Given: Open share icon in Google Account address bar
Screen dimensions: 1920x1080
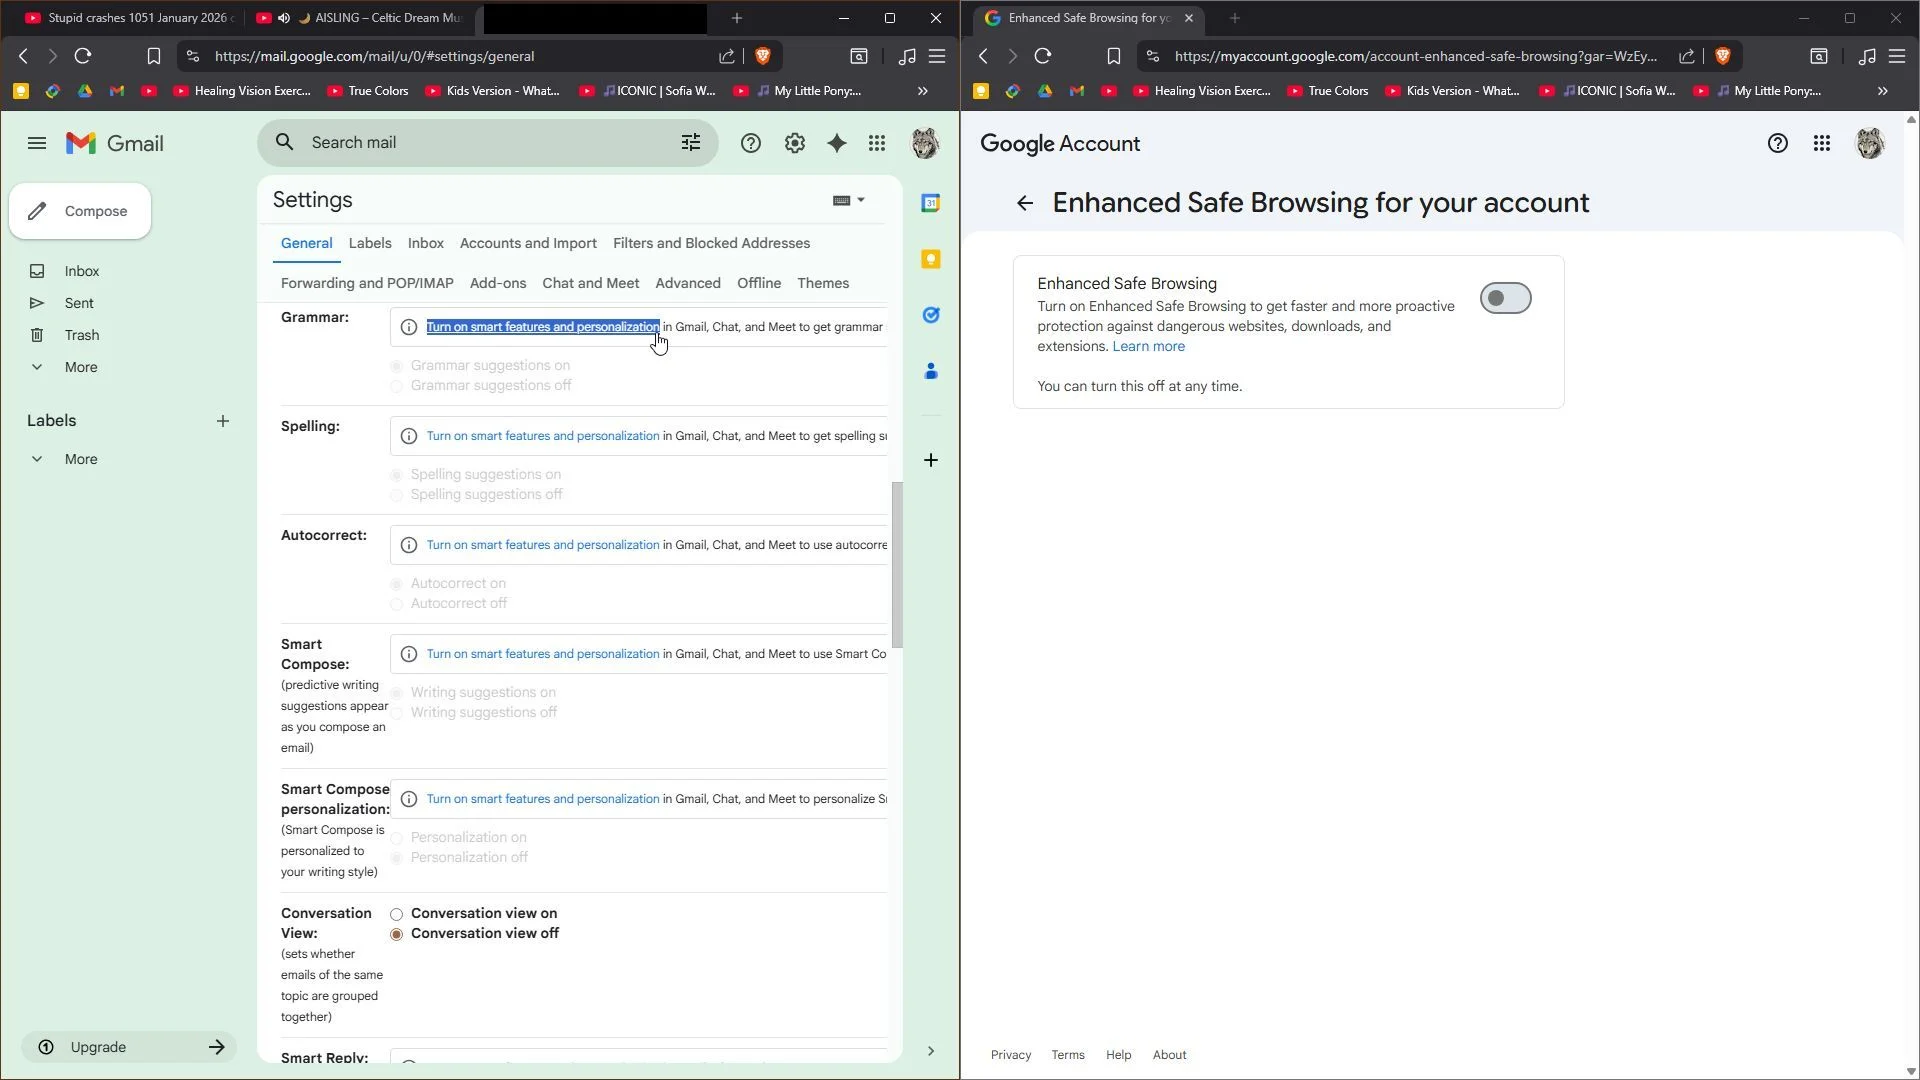Looking at the screenshot, I should (1687, 56).
